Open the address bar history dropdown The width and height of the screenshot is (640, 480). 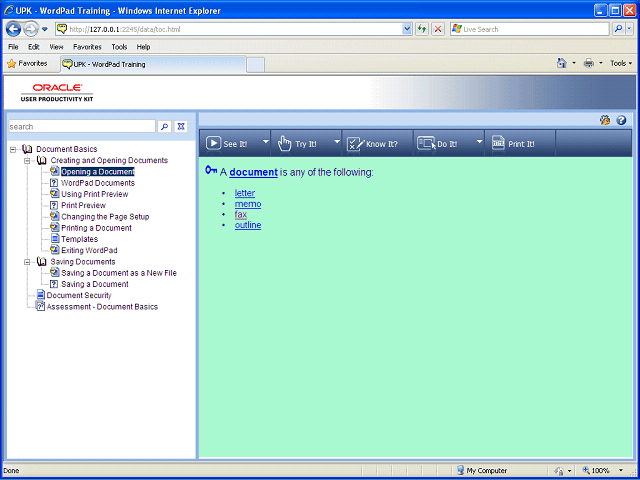[x=407, y=29]
